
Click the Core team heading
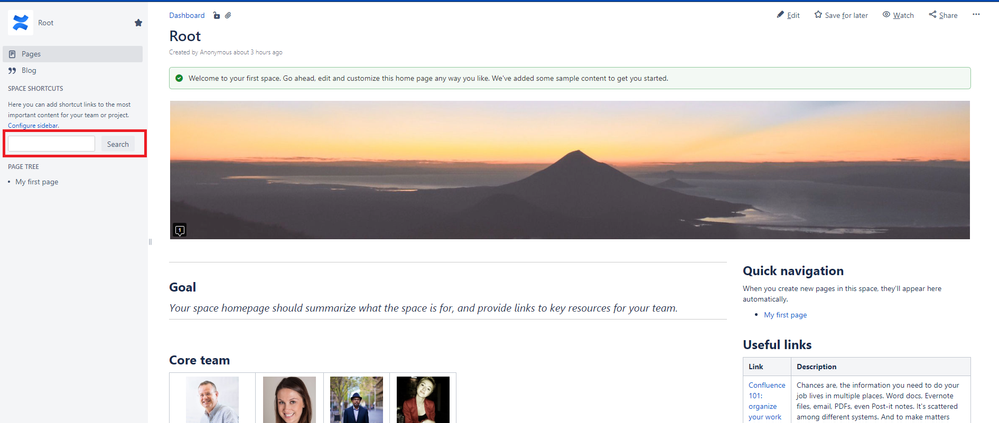(199, 361)
